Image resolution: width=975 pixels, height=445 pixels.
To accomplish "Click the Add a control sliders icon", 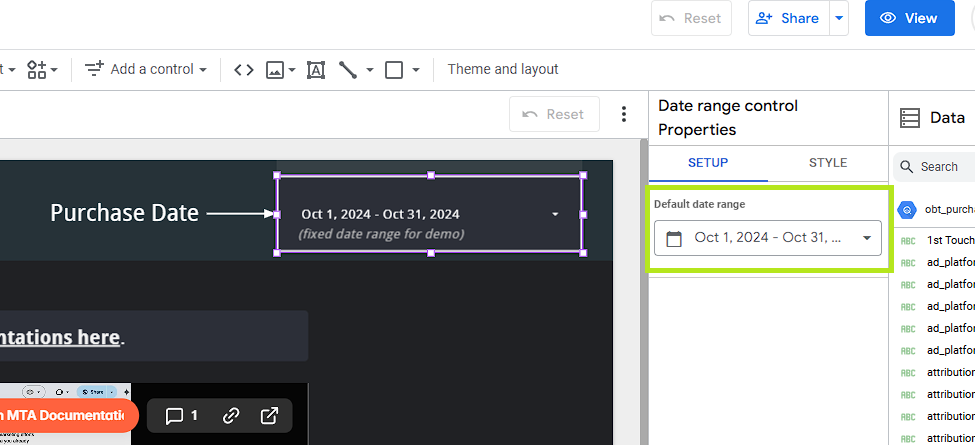I will coord(94,69).
